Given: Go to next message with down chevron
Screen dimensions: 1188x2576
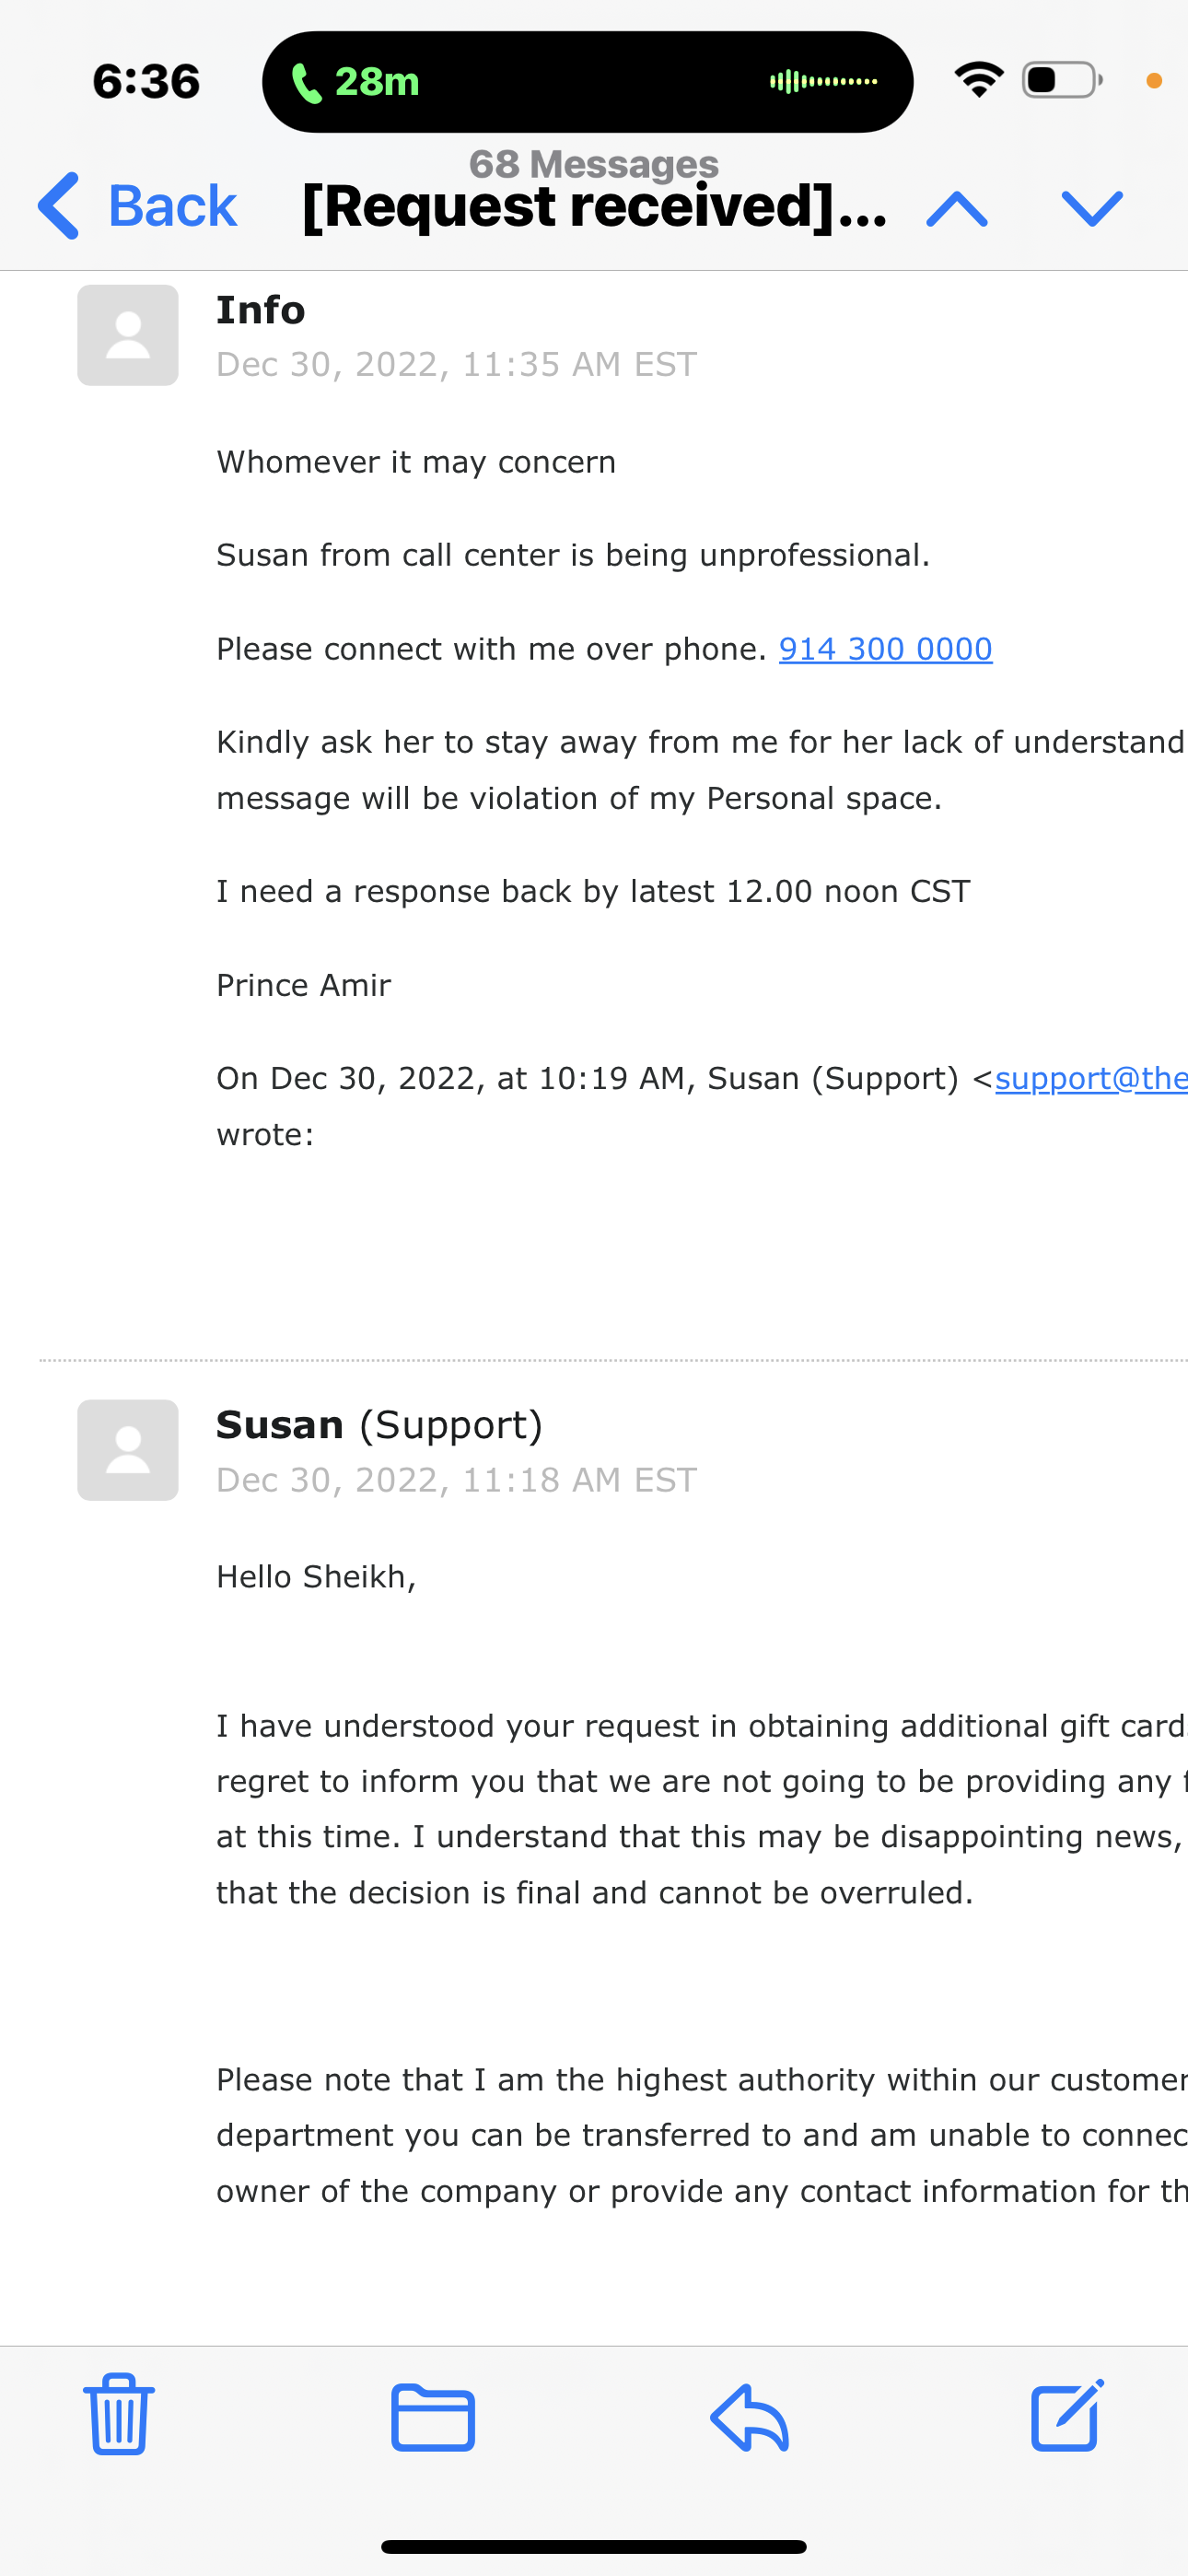Looking at the screenshot, I should [1092, 208].
